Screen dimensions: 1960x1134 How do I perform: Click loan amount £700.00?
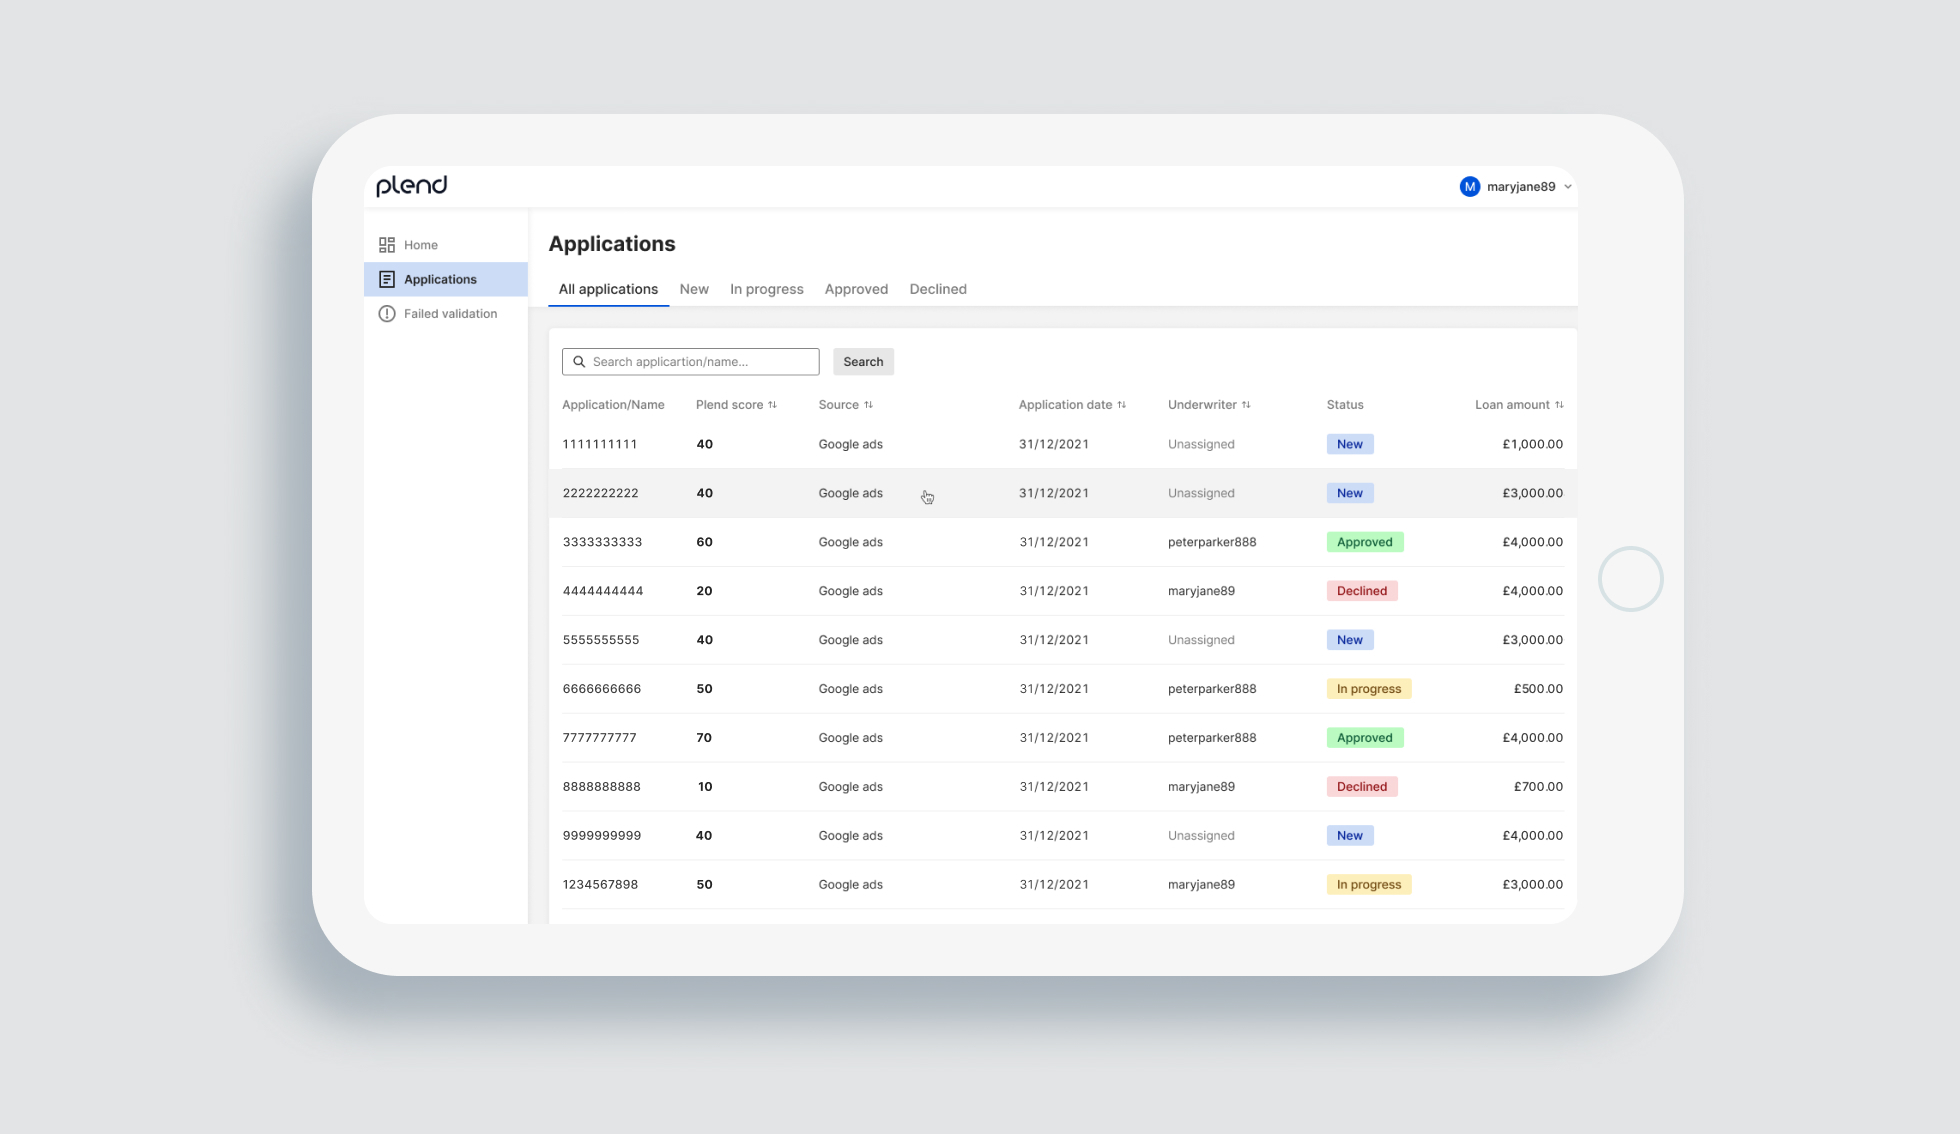[1538, 787]
